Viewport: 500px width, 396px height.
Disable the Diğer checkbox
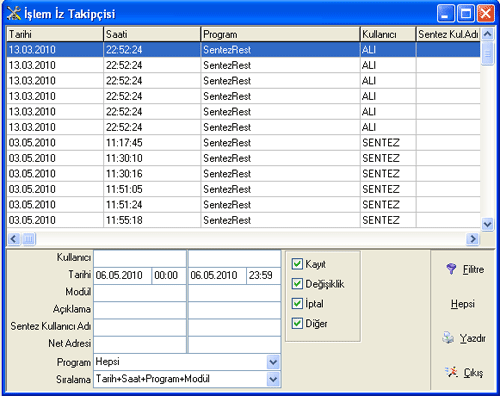coord(297,323)
